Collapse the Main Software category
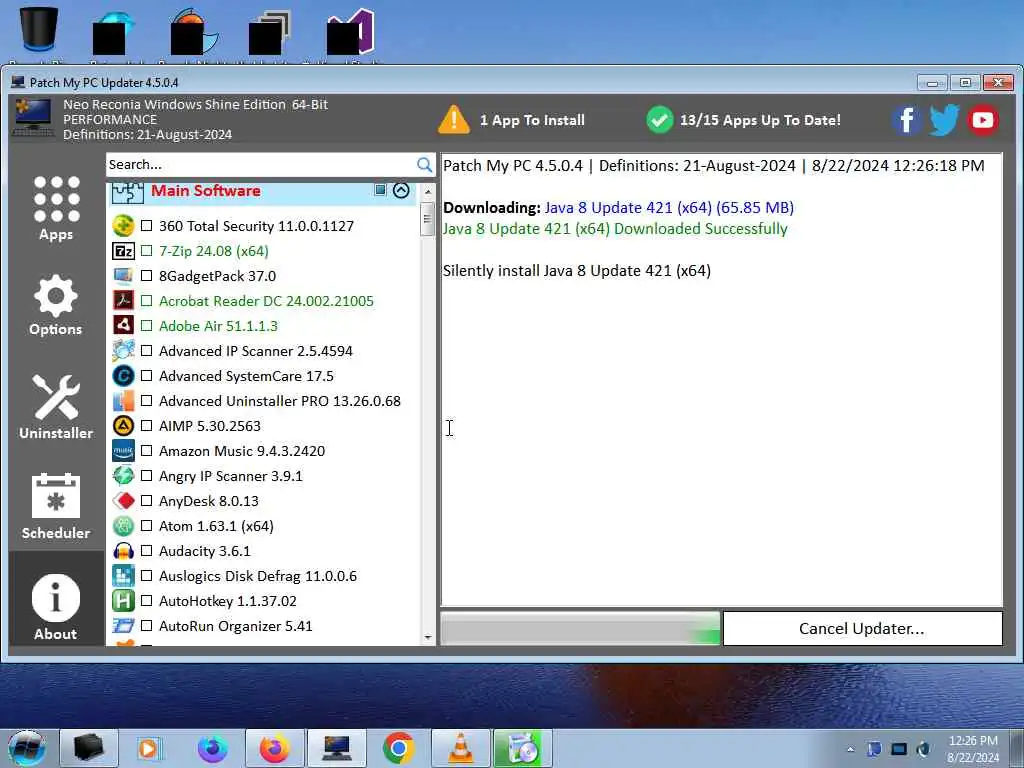The width and height of the screenshot is (1024, 768). click(401, 190)
